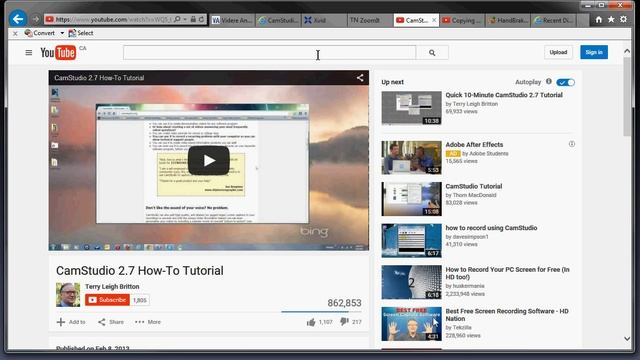Click the Sign in button

[594, 52]
